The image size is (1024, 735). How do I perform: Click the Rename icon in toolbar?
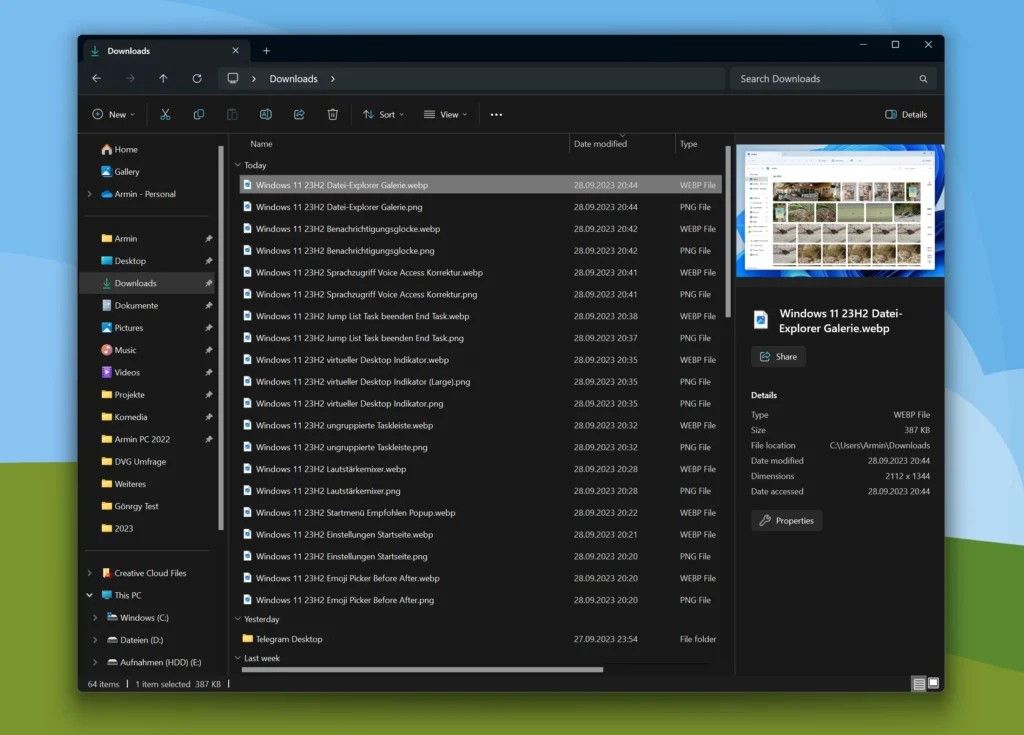coord(265,115)
